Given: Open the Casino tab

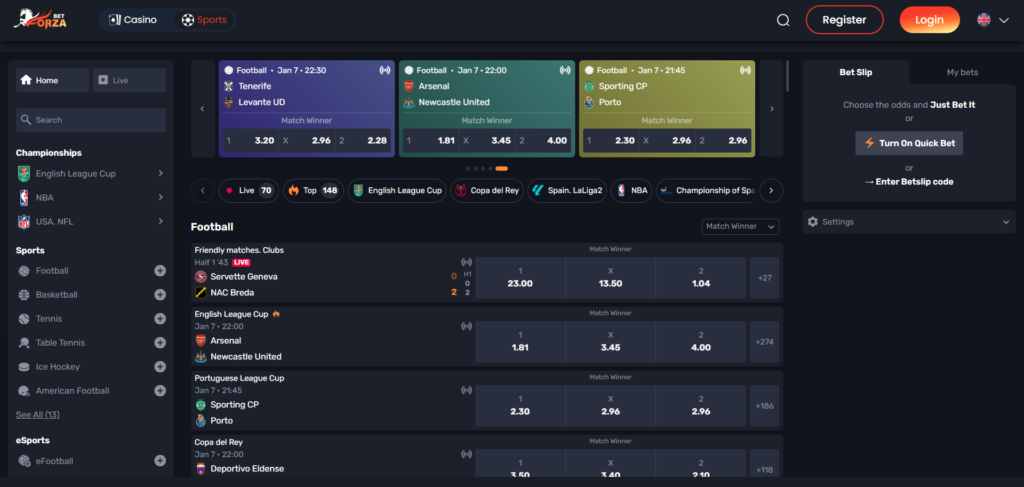Looking at the screenshot, I should click(134, 20).
